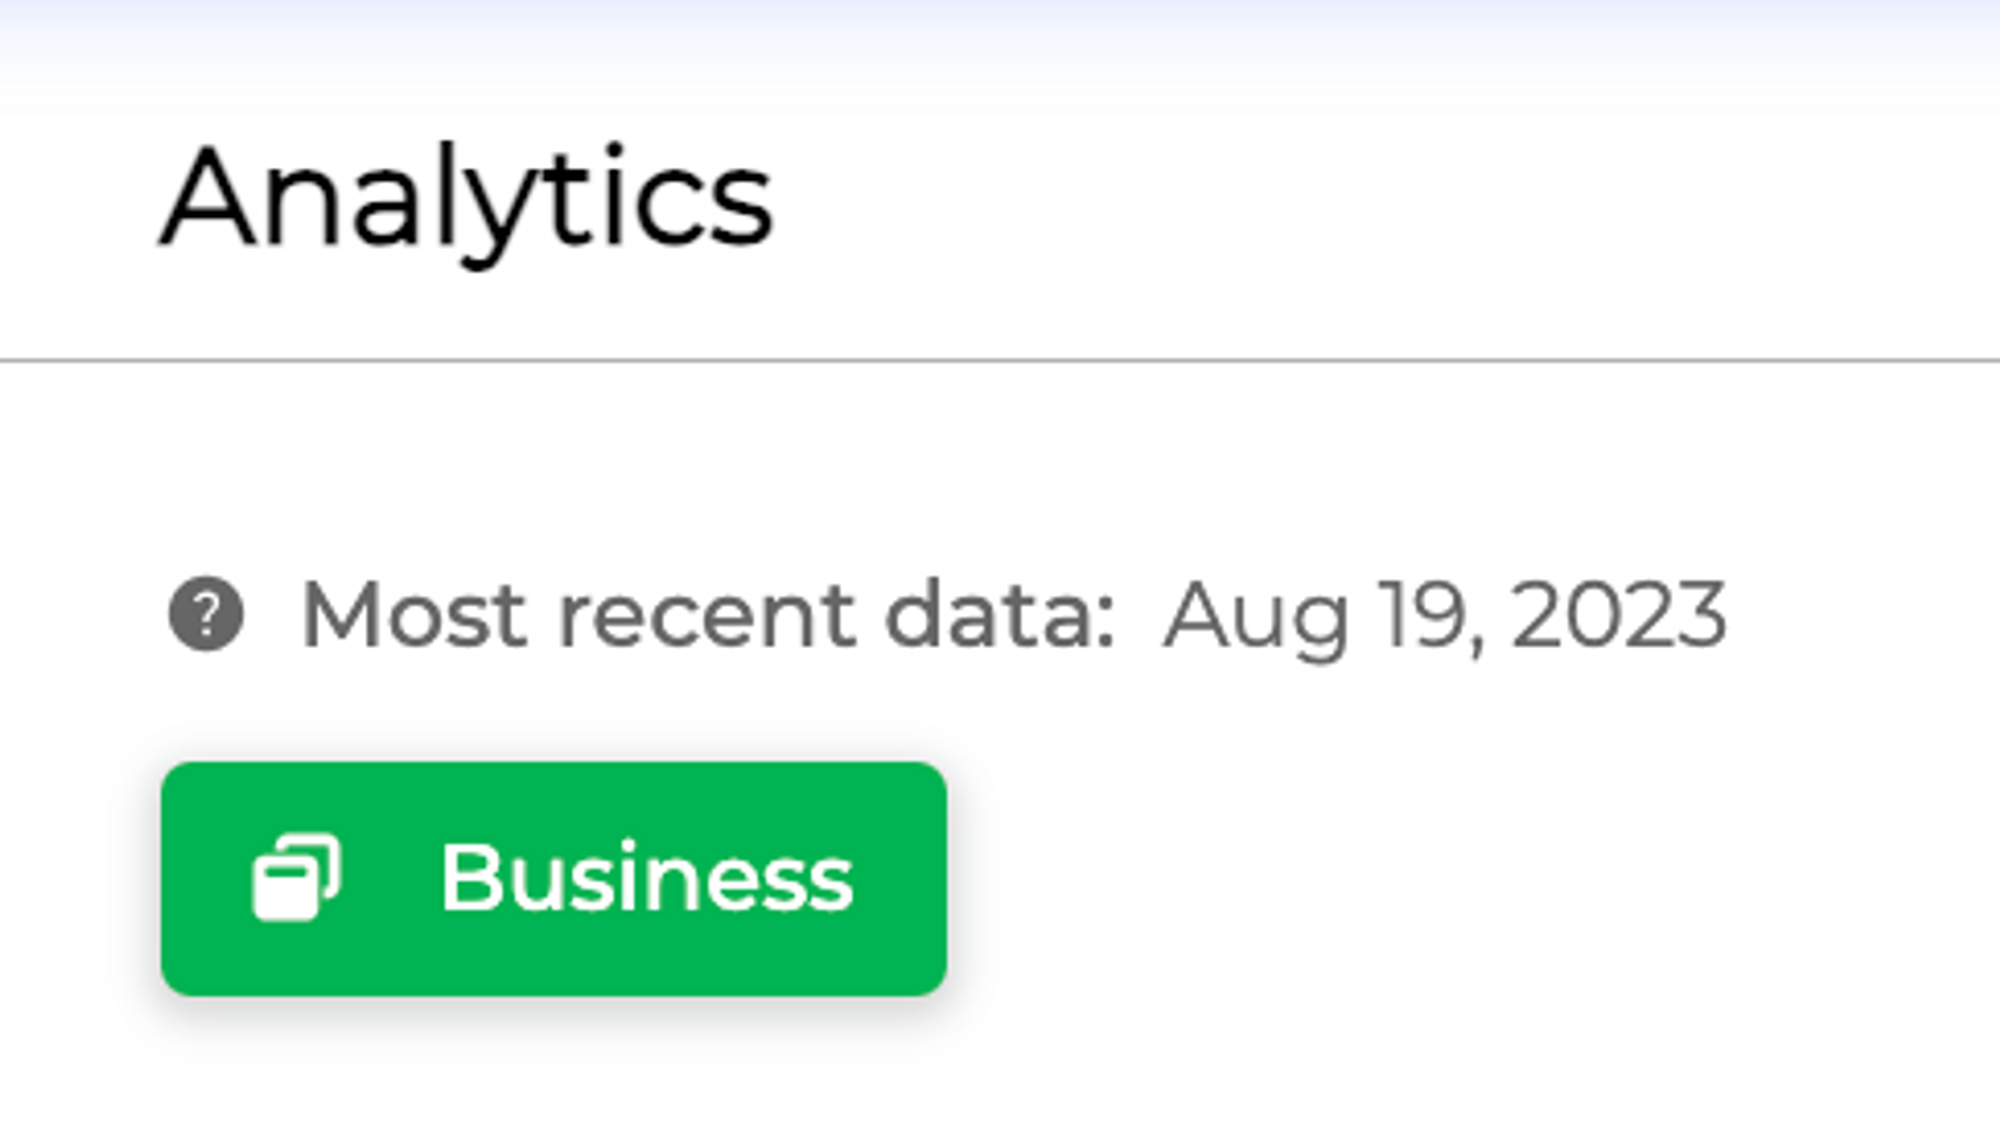Open help for most recent data
Image resolution: width=2000 pixels, height=1128 pixels.
tap(206, 614)
